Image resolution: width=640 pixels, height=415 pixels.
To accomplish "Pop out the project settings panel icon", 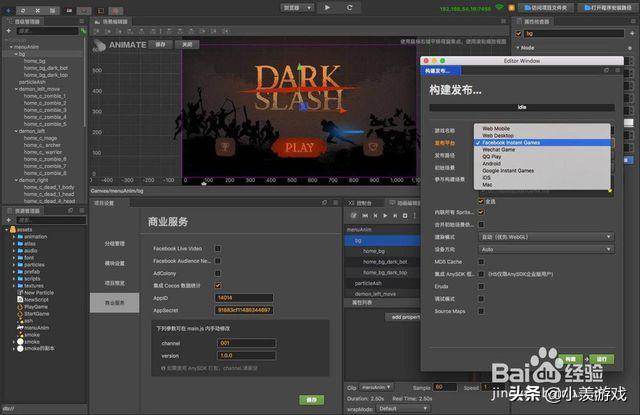I will [324, 202].
